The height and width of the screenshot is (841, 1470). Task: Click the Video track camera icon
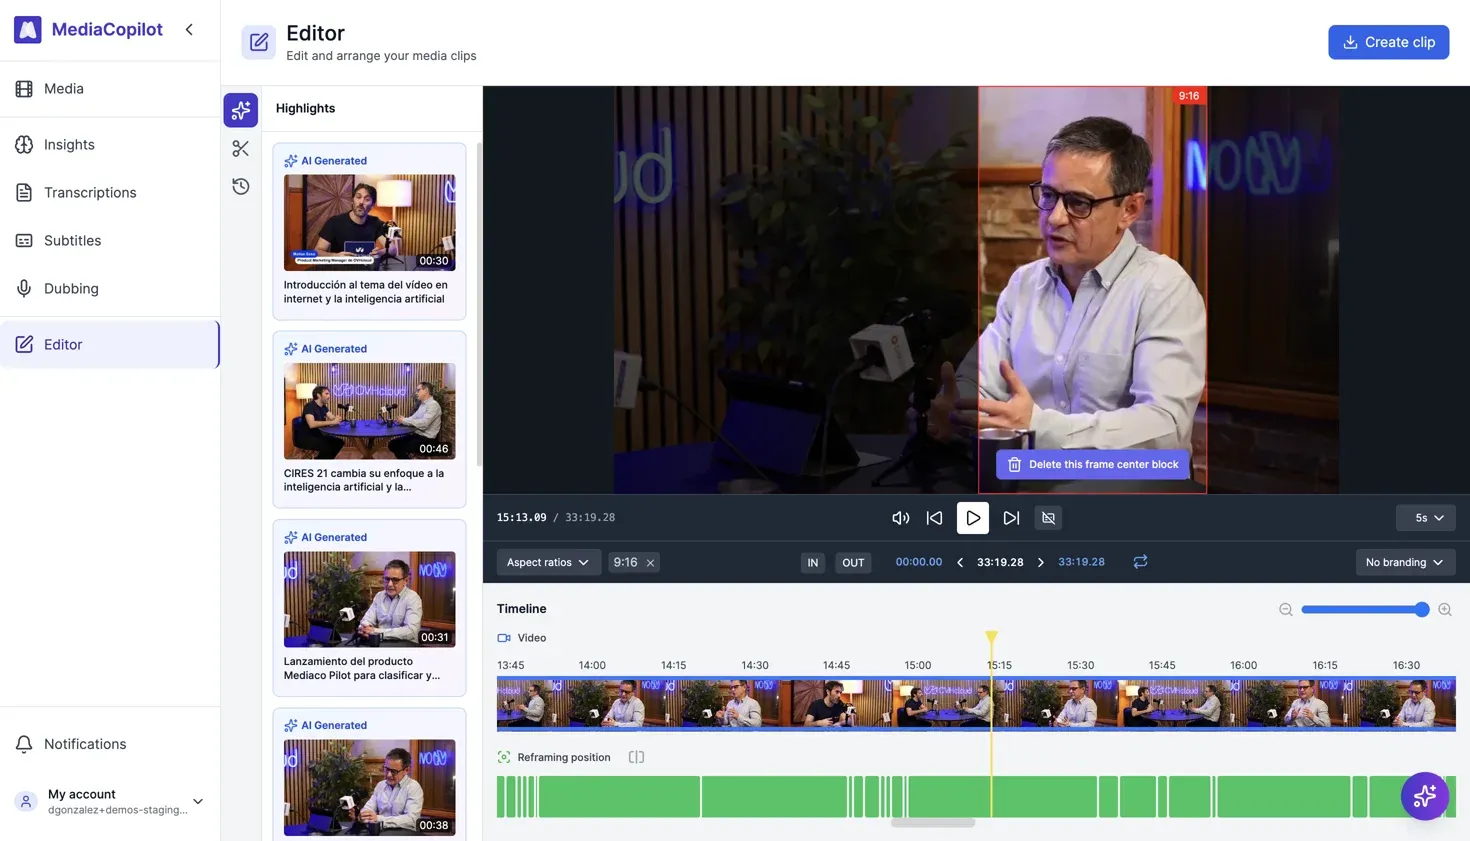[x=504, y=638]
